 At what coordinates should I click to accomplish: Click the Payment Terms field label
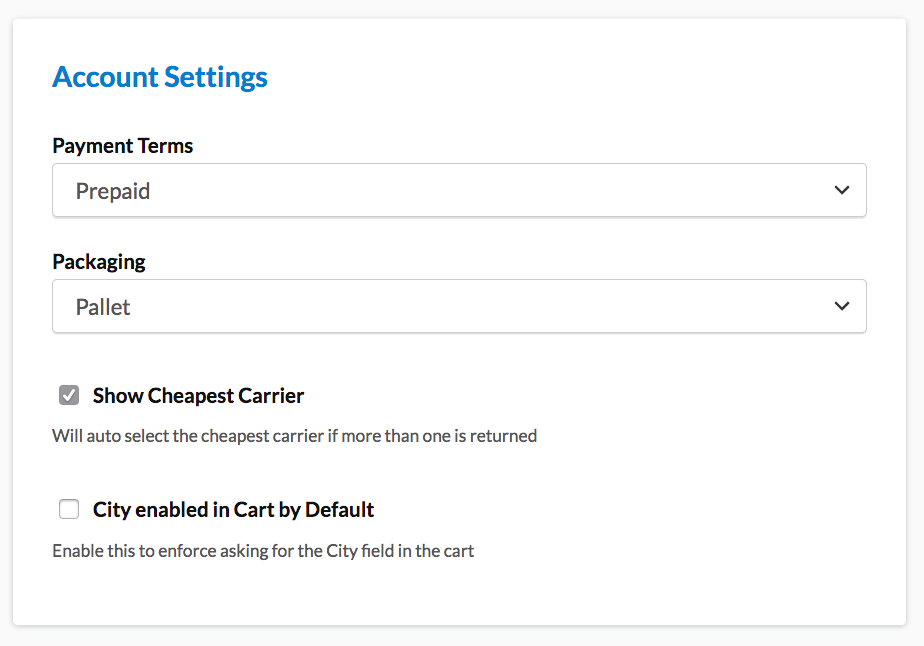click(x=122, y=146)
